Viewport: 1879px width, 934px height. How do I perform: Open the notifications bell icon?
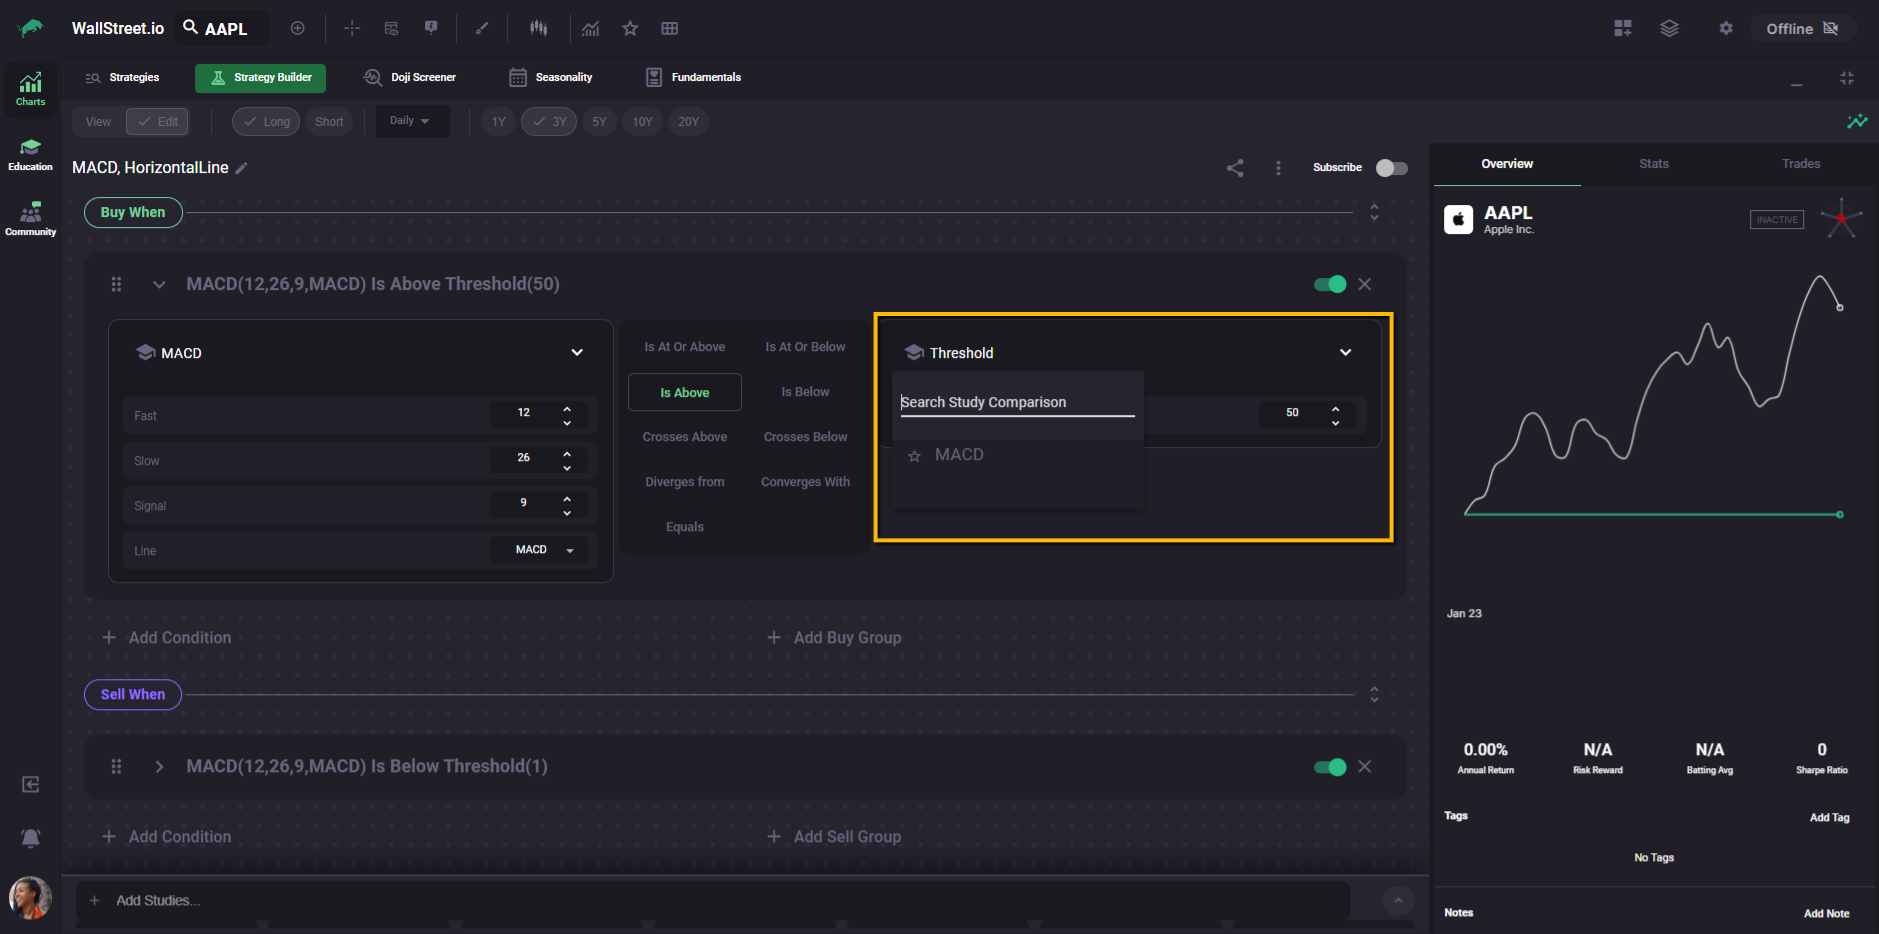coord(31,838)
